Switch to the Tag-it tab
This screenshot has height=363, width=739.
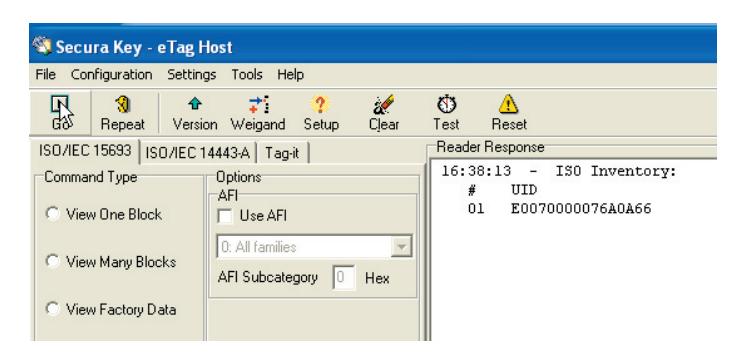tap(282, 153)
